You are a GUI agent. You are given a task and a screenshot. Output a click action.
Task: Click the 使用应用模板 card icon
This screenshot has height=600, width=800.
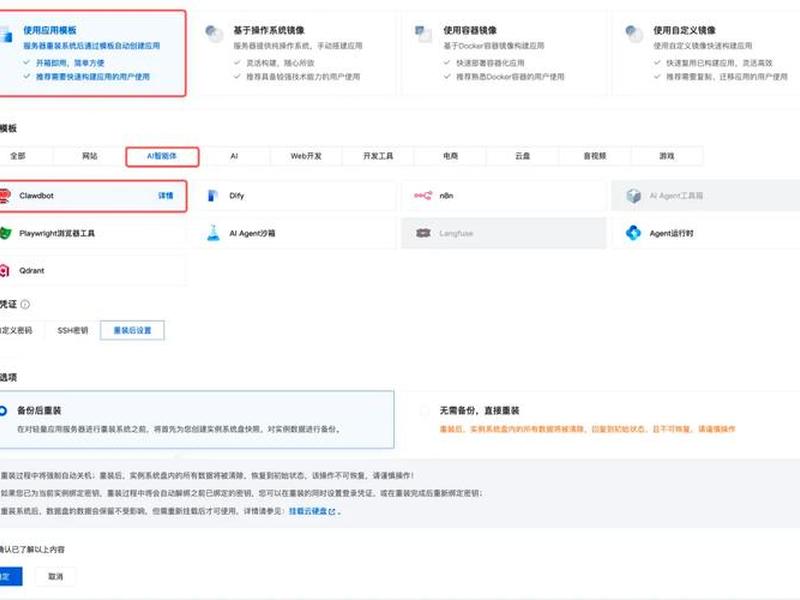[6, 35]
